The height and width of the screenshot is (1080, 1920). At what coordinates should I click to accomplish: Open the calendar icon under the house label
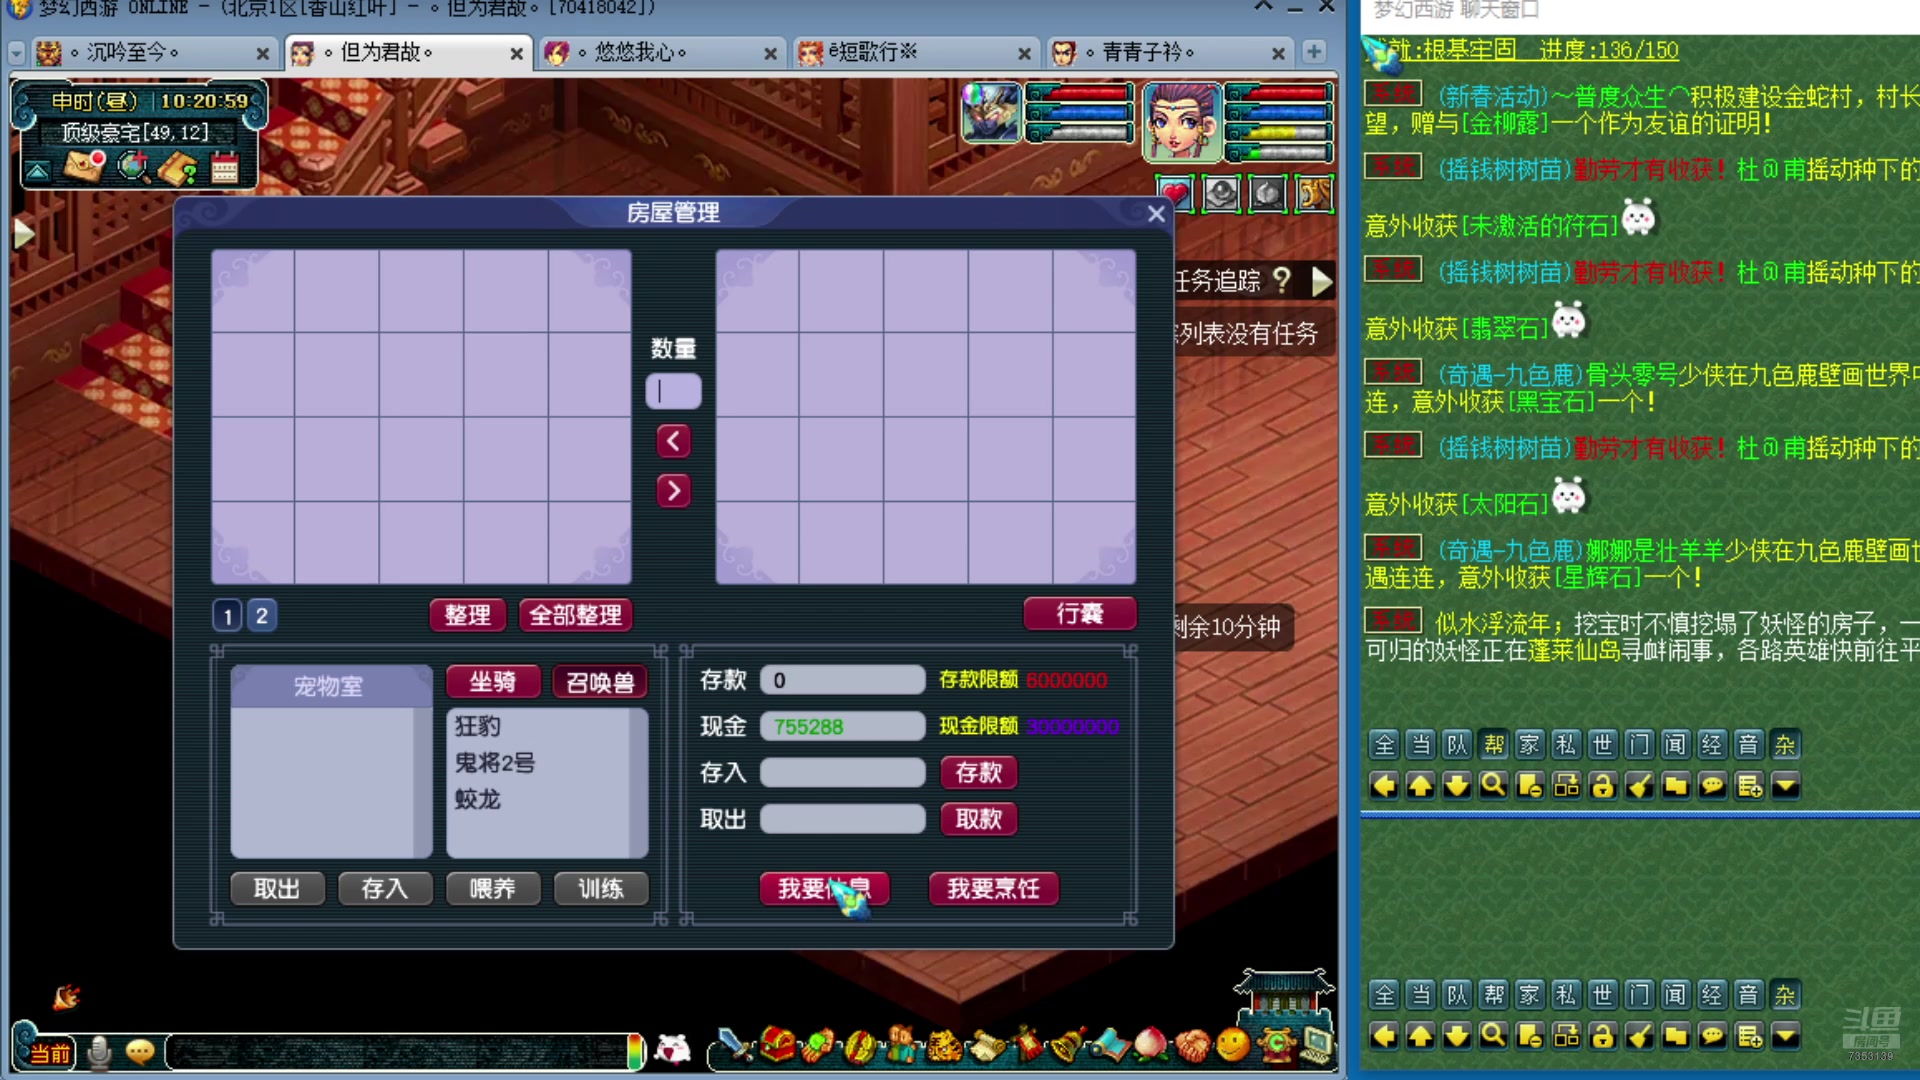(225, 168)
